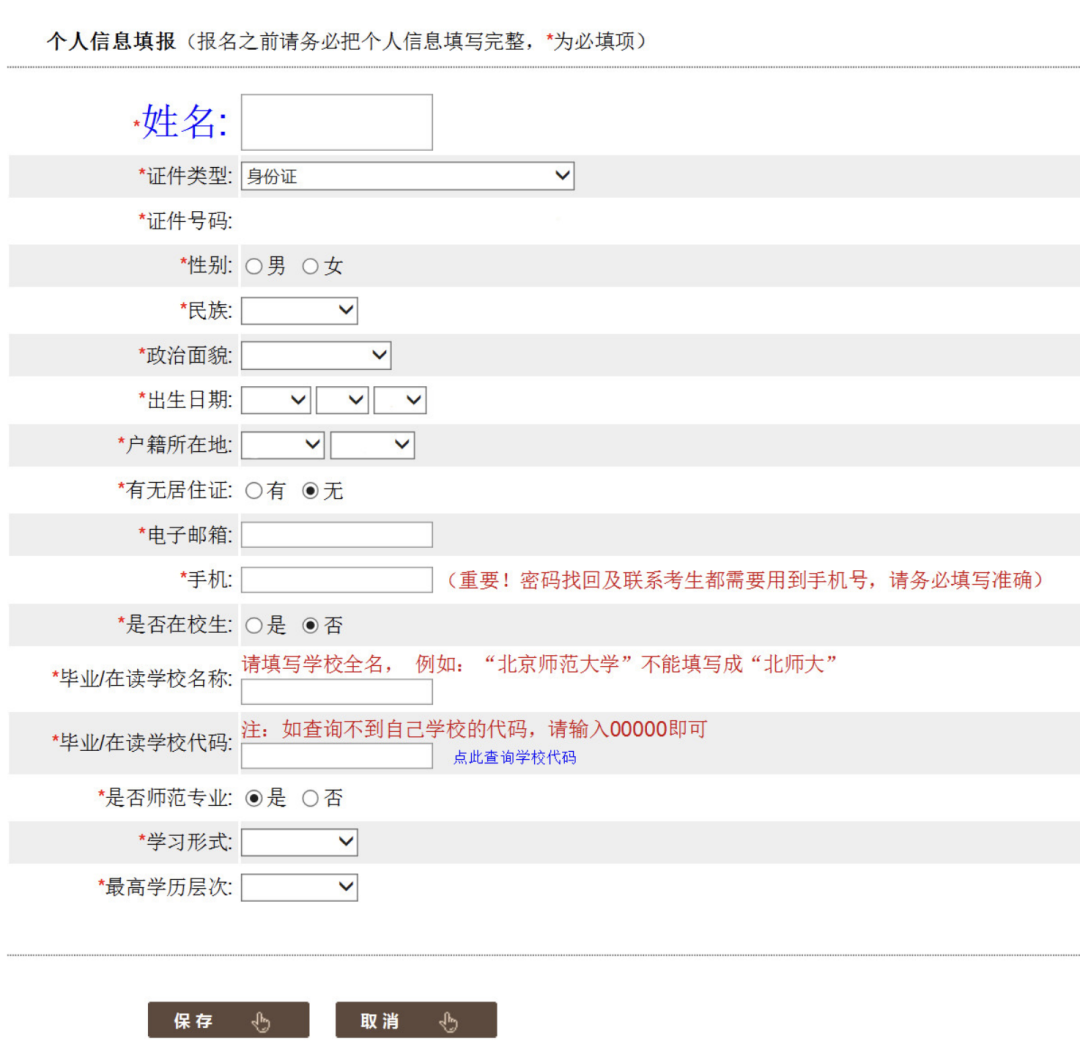Open the birth year dropdown in 出生日期
This screenshot has width=1080, height=1055.
[x=276, y=400]
